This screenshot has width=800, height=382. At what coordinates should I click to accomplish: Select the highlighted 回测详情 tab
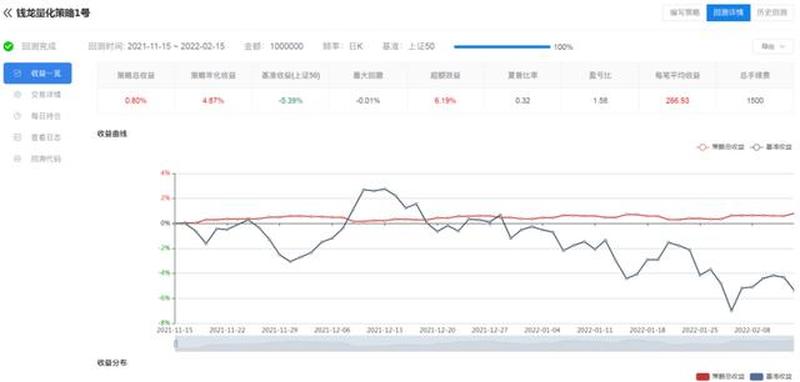(728, 13)
